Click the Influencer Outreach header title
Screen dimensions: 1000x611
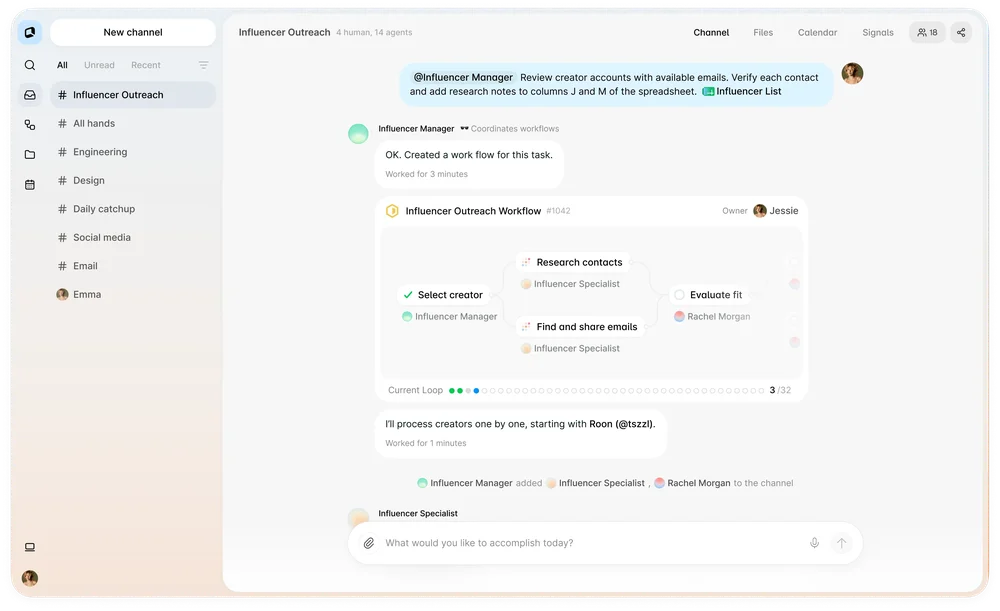[284, 33]
